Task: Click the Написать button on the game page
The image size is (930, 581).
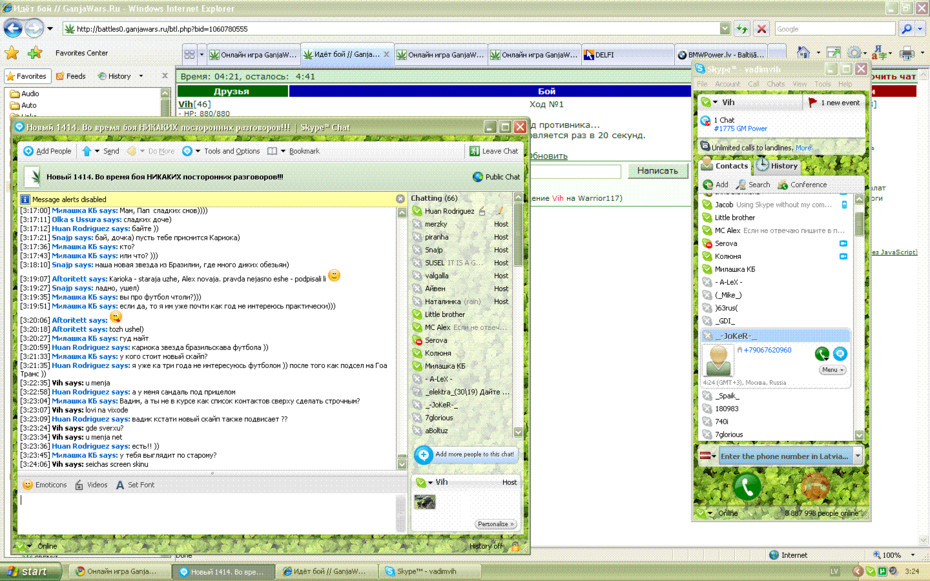Action: (657, 171)
